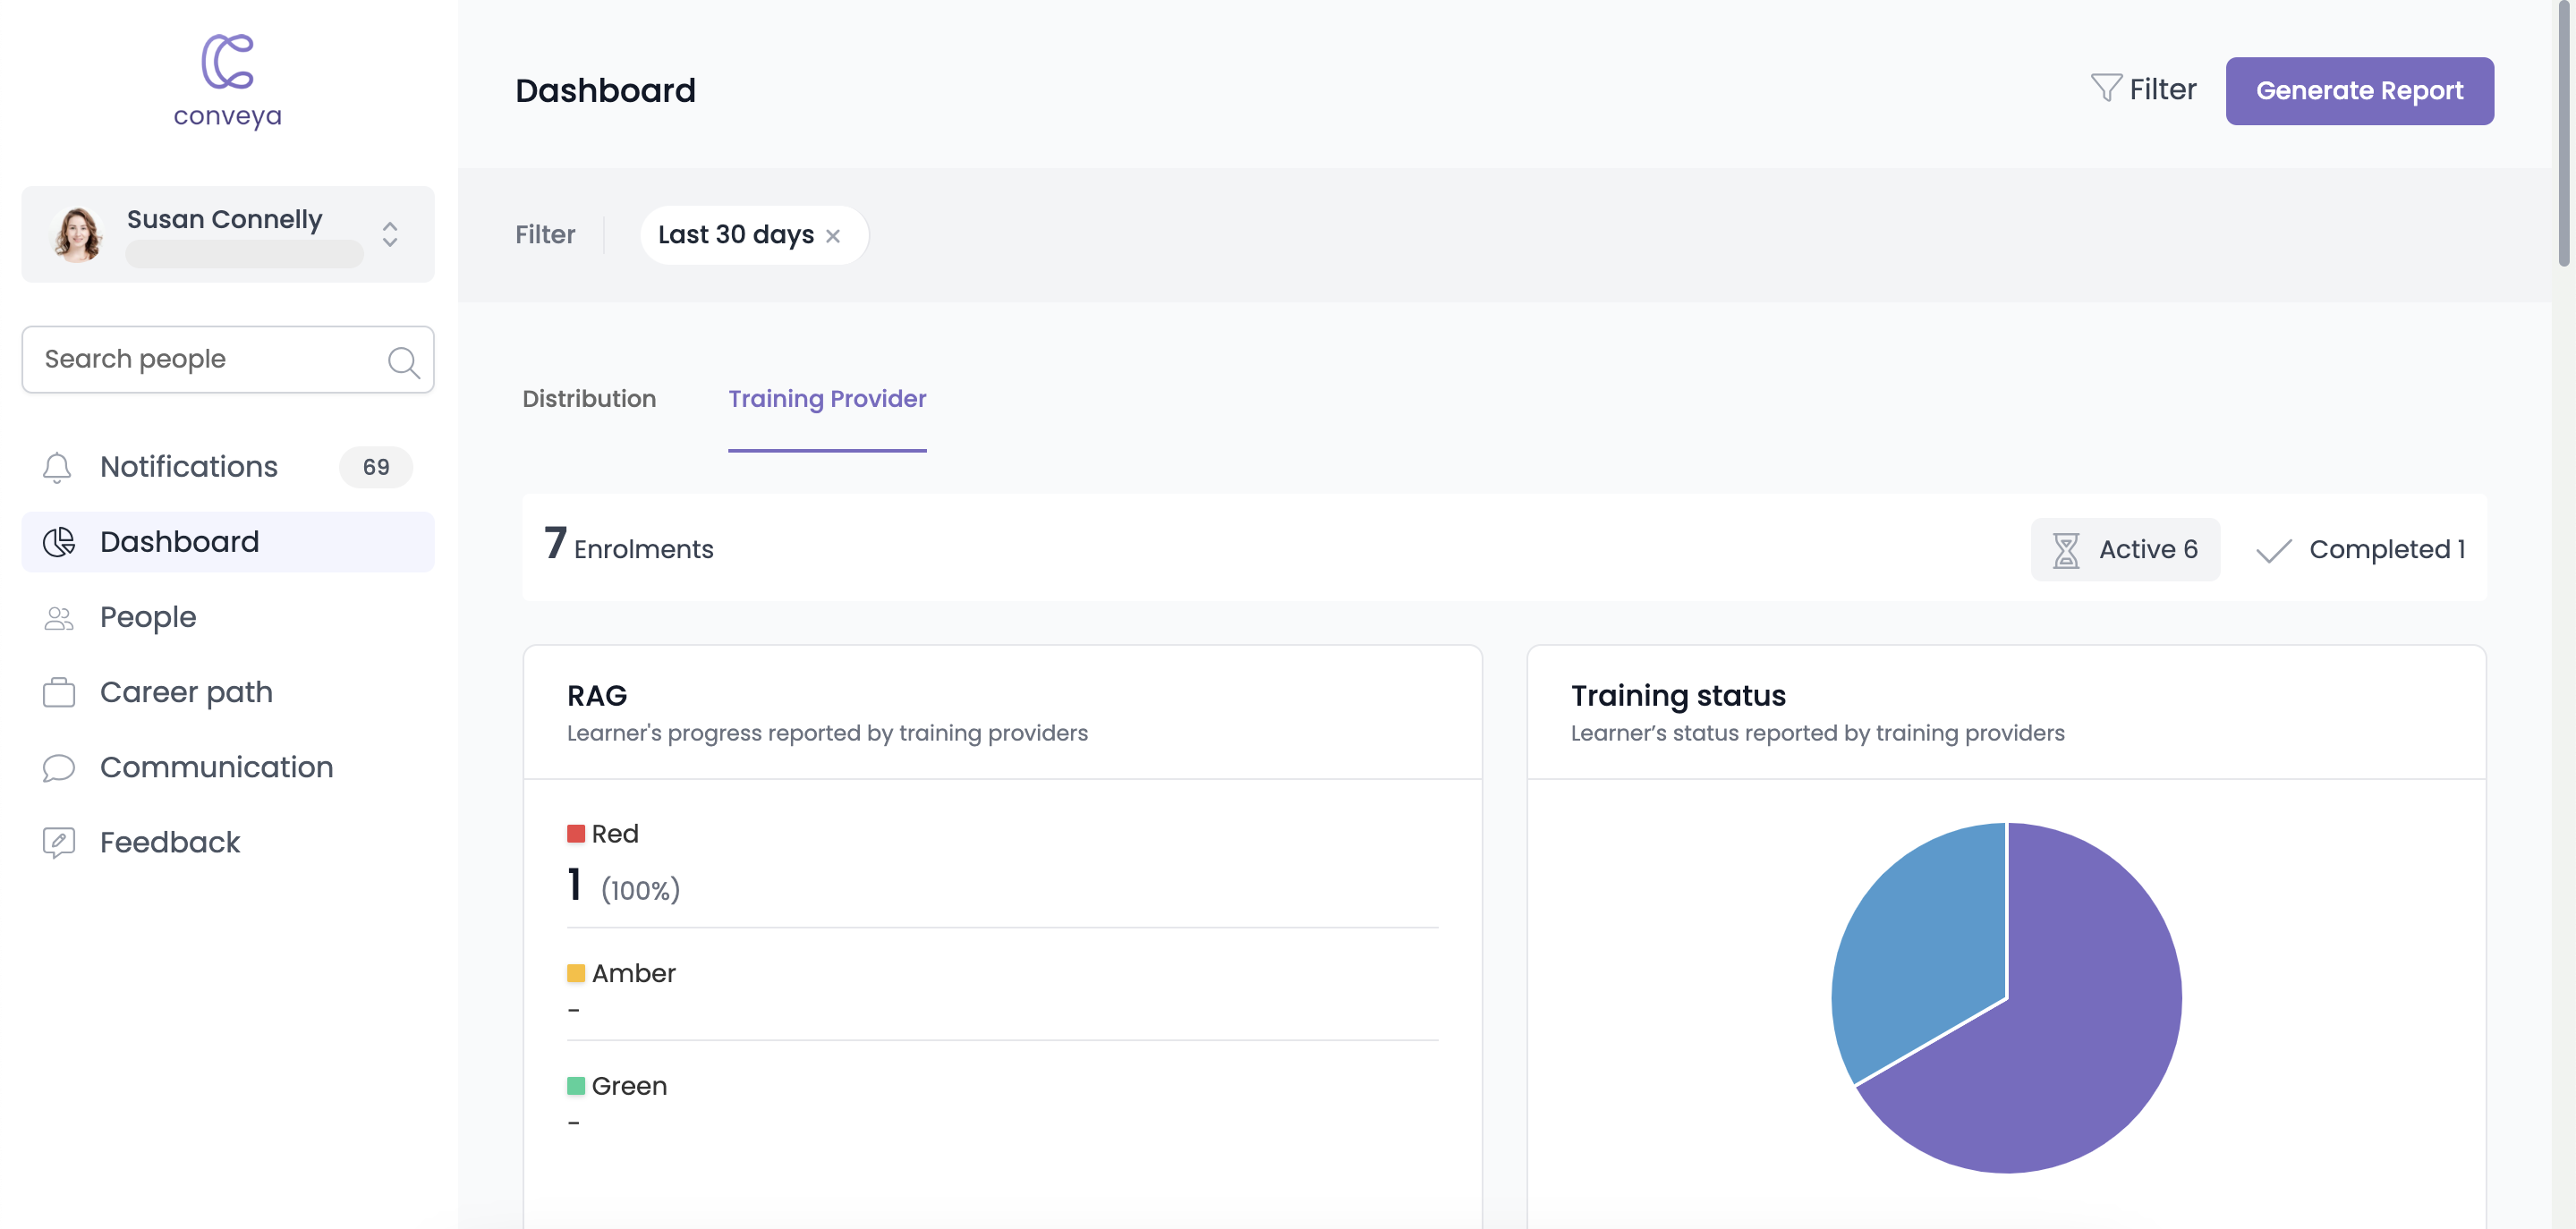
Task: Show Completed 1 enrolments
Action: [2360, 549]
